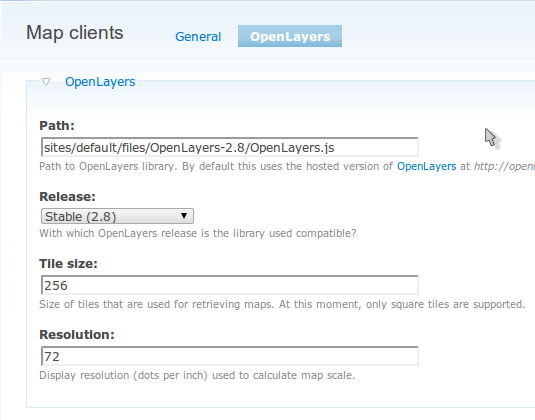Click the Map clients page heading
The width and height of the screenshot is (535, 420).
[75, 33]
